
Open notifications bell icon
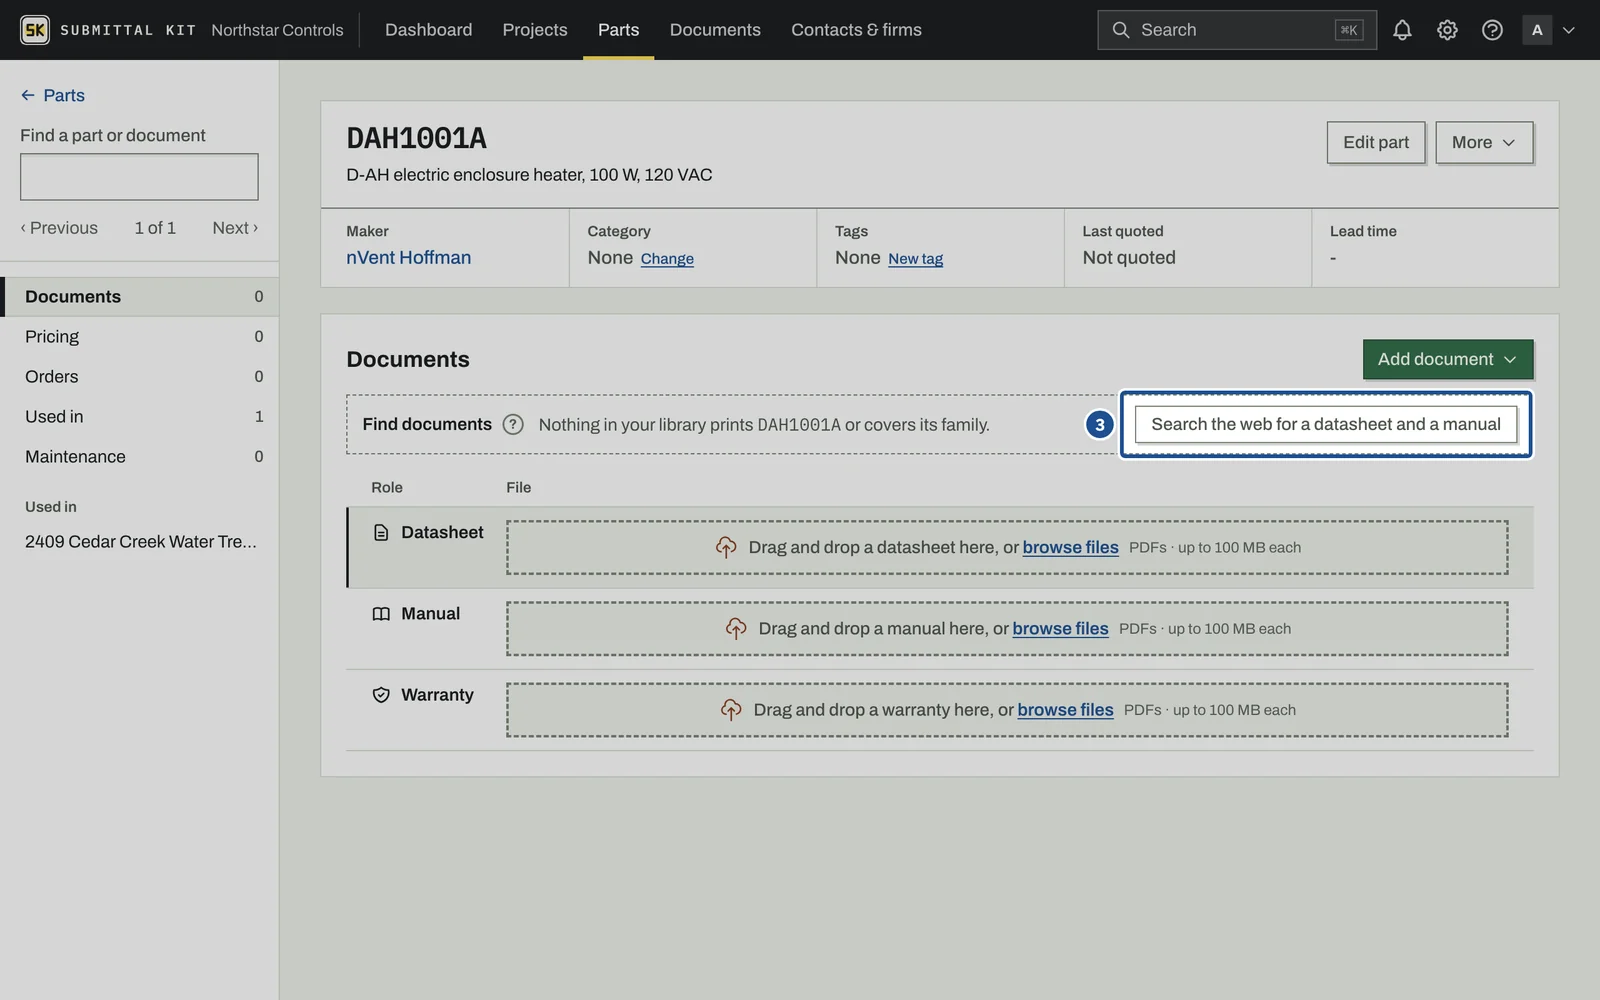tap(1402, 30)
